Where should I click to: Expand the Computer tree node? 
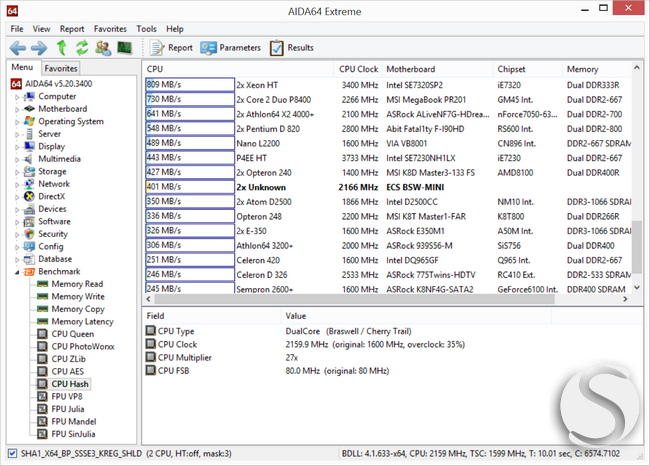pyautogui.click(x=17, y=97)
